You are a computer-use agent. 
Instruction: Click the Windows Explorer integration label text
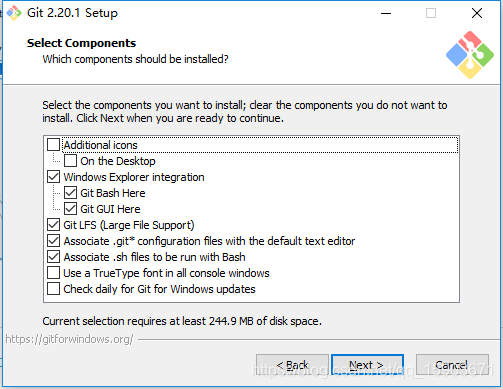[x=134, y=177]
